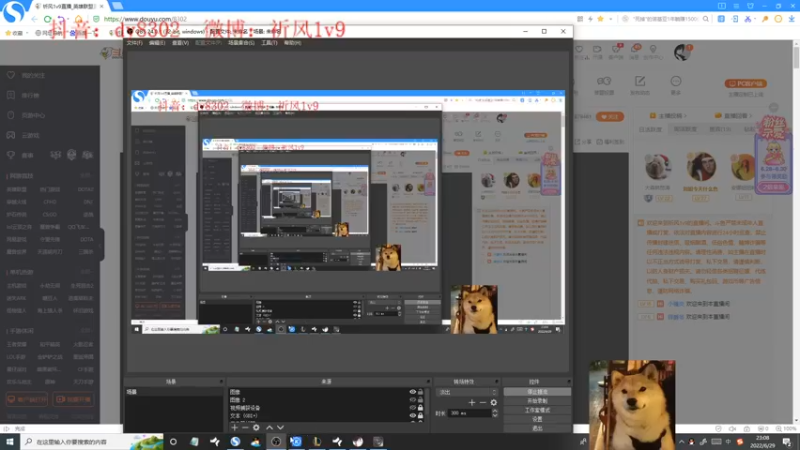Click browser download arrow icon
Screen dimensions: 800x450
tap(791, 19)
